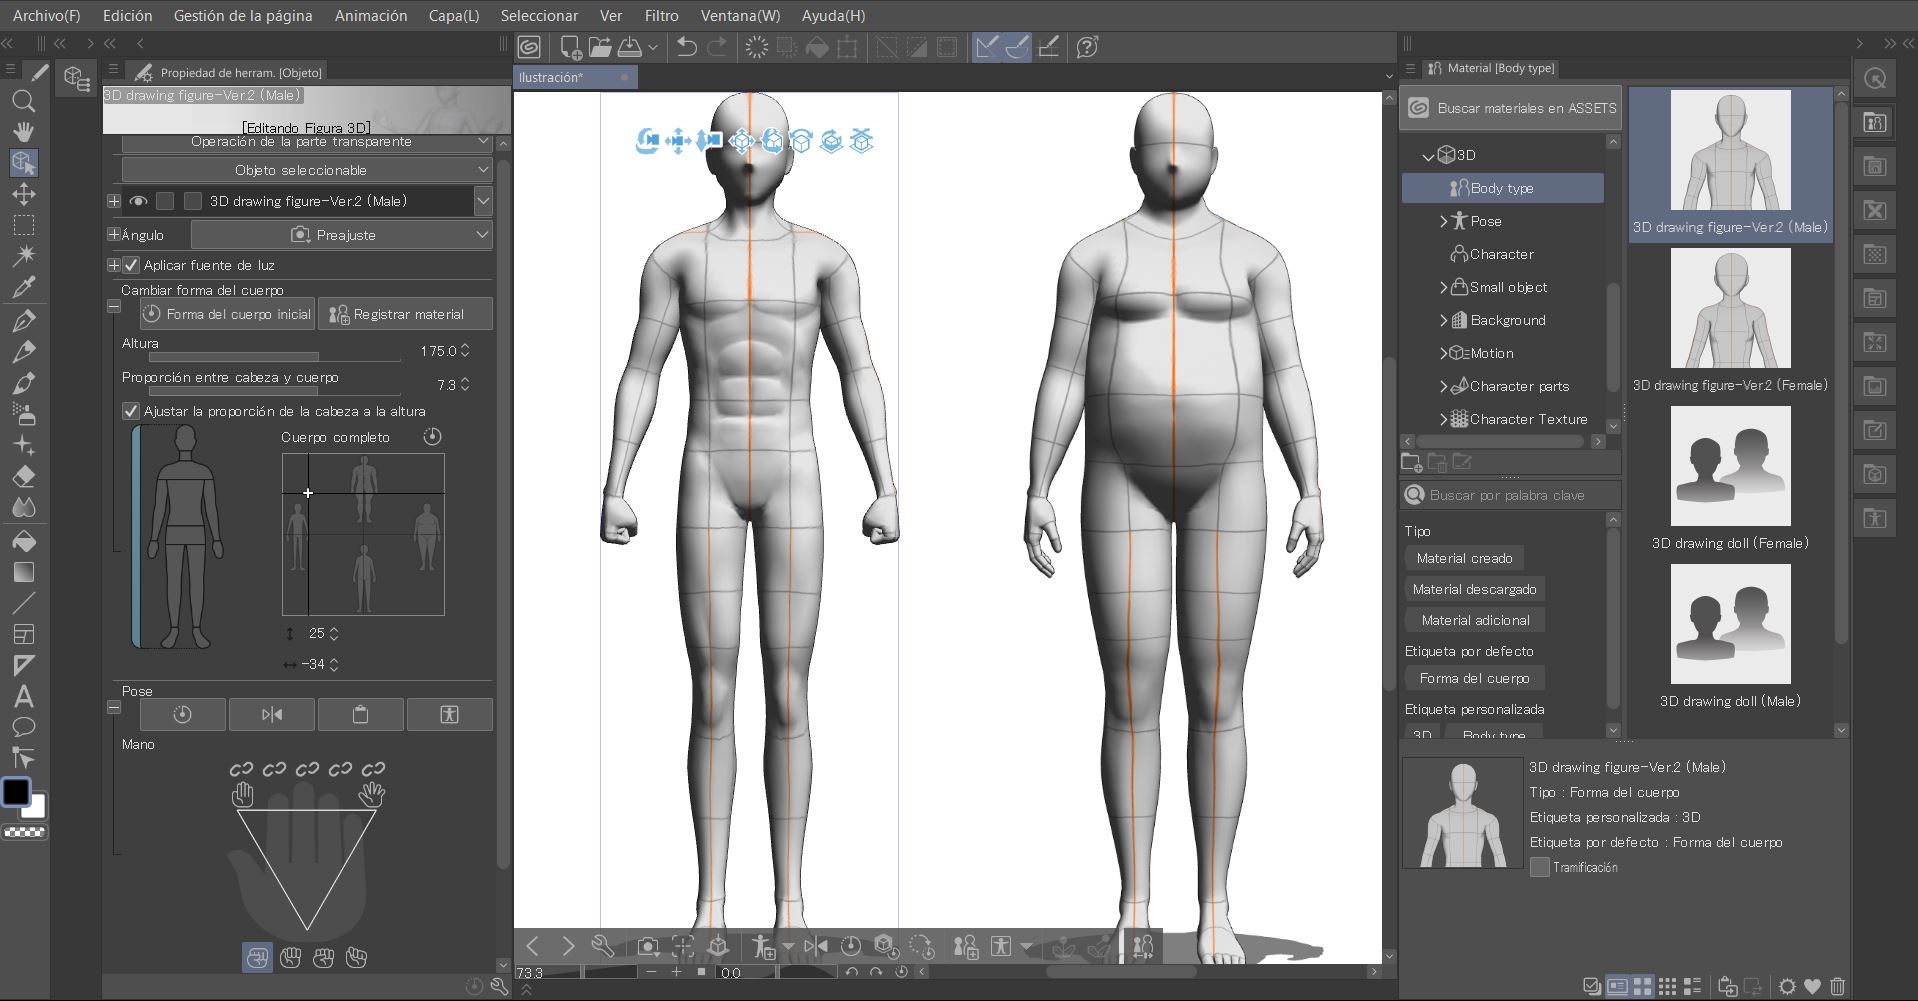This screenshot has height=1001, width=1918.
Task: Open the Clip Studio icon in toolbar
Action: (529, 47)
